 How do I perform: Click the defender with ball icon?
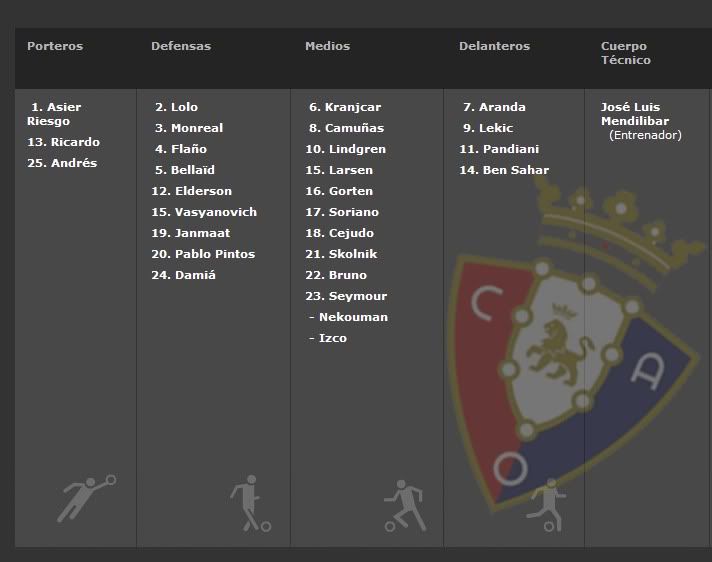(250, 503)
